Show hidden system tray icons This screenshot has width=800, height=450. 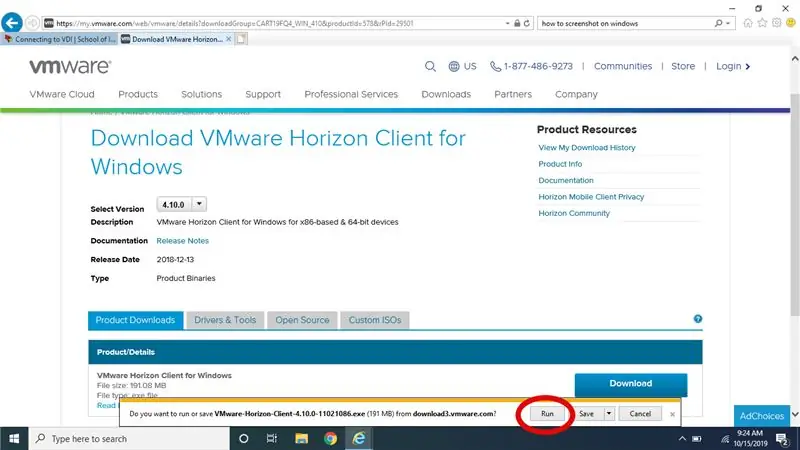[x=682, y=438]
